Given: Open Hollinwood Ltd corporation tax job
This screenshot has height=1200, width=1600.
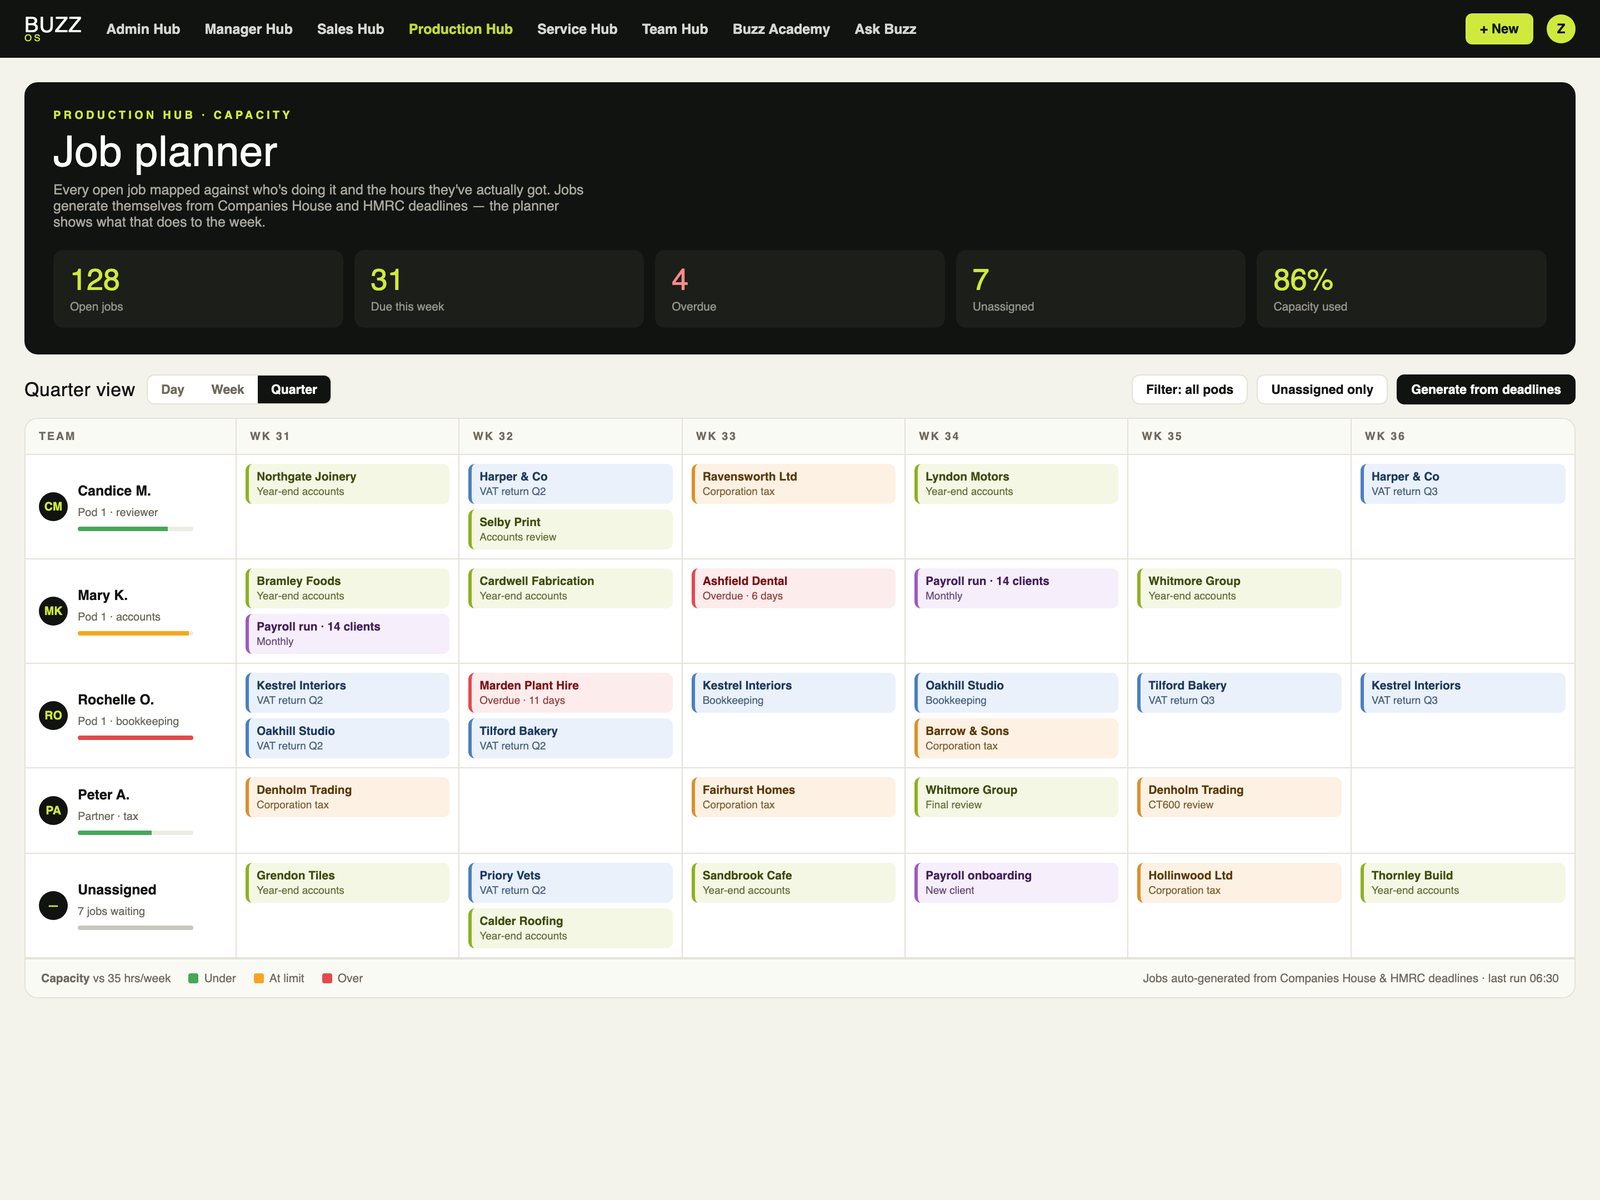Looking at the screenshot, I should 1240,883.
